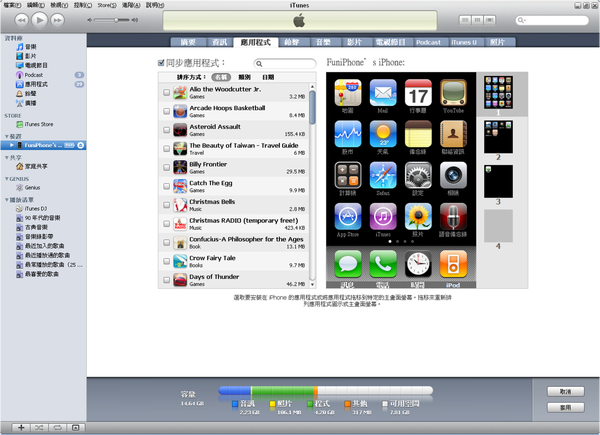Select the Calculator app icon
The image size is (600, 435).
click(x=347, y=175)
